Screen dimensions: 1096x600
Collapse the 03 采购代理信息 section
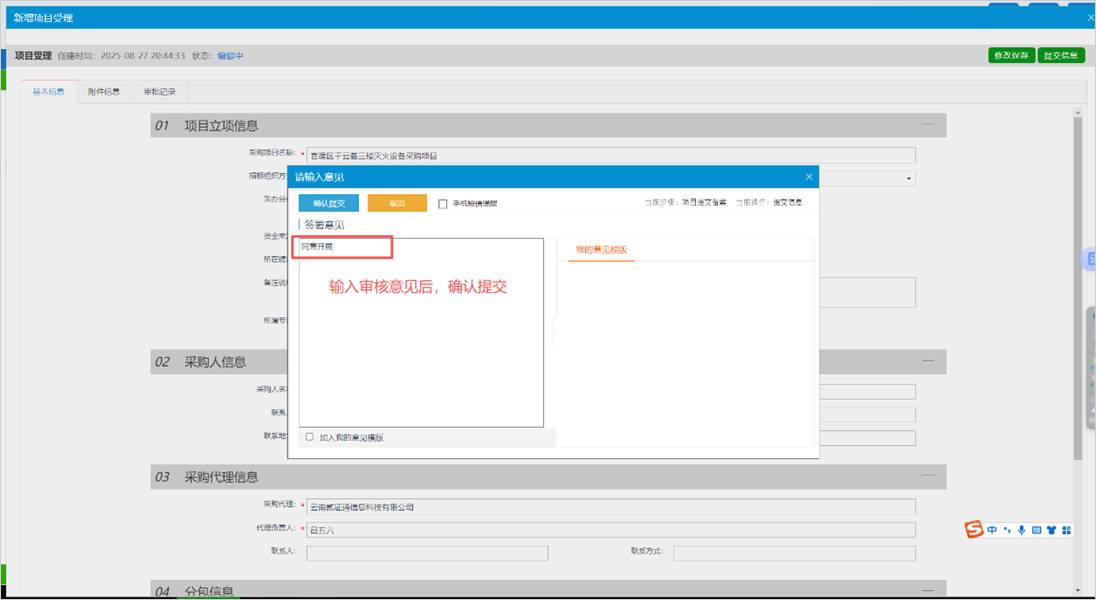point(928,477)
